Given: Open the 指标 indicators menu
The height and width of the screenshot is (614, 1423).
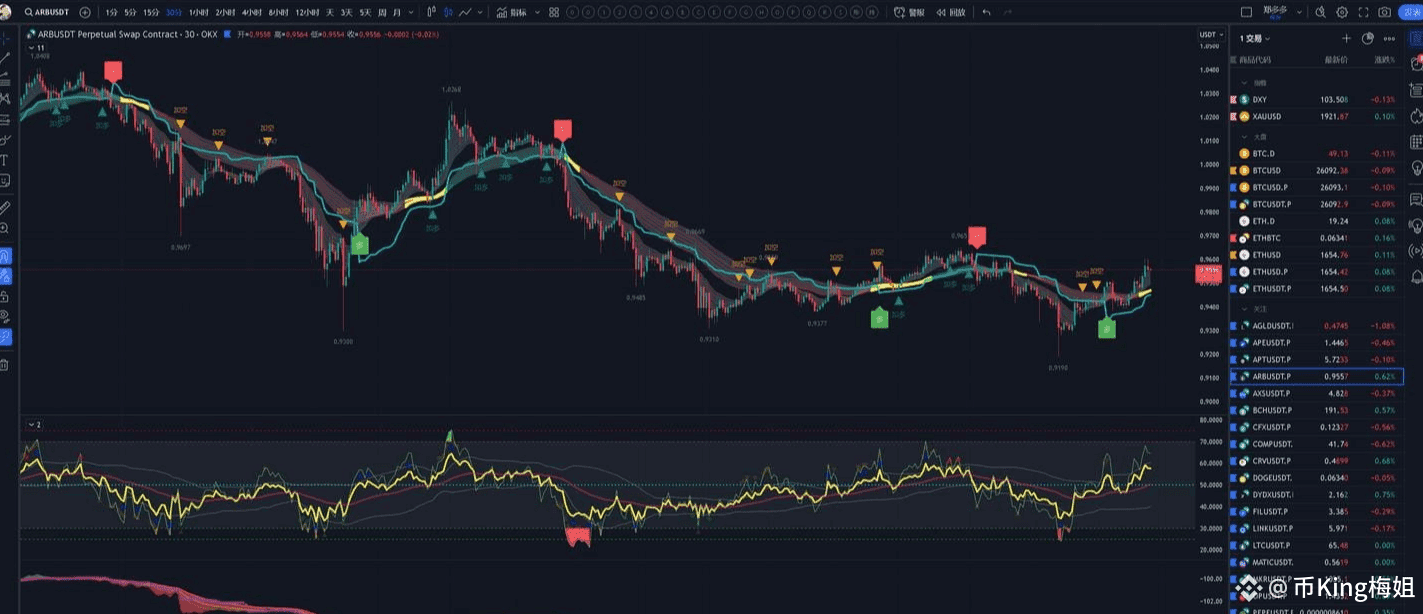Looking at the screenshot, I should (x=511, y=12).
